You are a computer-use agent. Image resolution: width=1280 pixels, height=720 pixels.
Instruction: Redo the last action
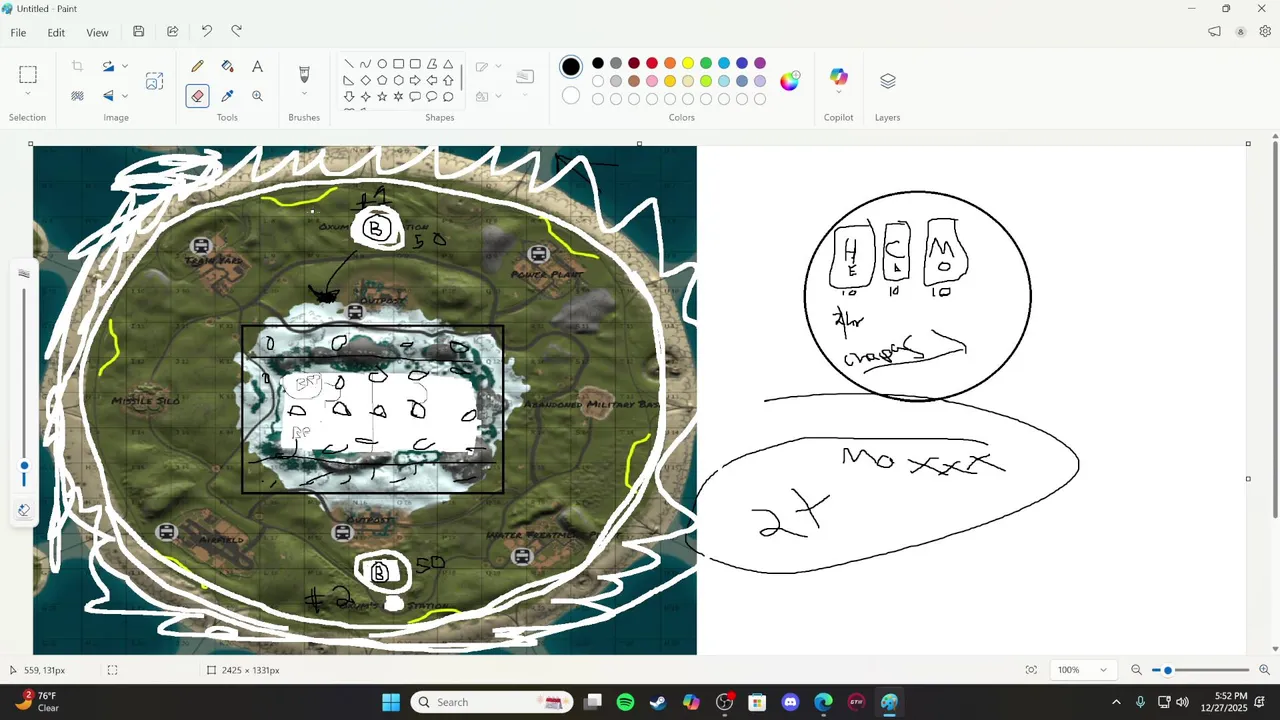click(x=237, y=32)
